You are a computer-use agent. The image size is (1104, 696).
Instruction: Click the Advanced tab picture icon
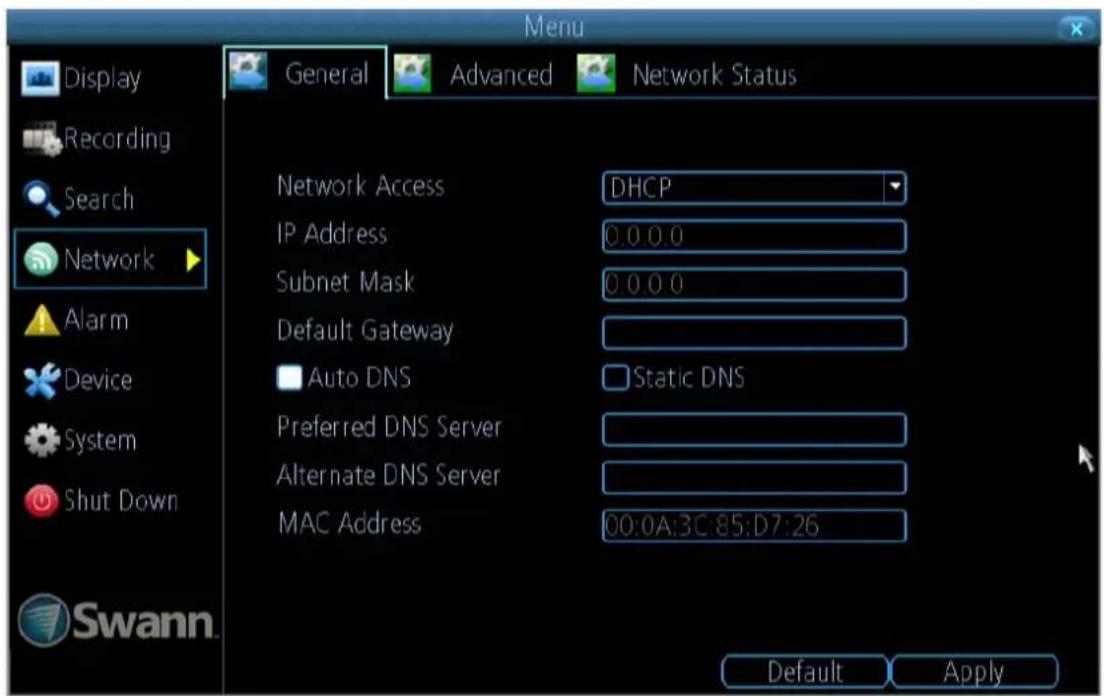(413, 73)
